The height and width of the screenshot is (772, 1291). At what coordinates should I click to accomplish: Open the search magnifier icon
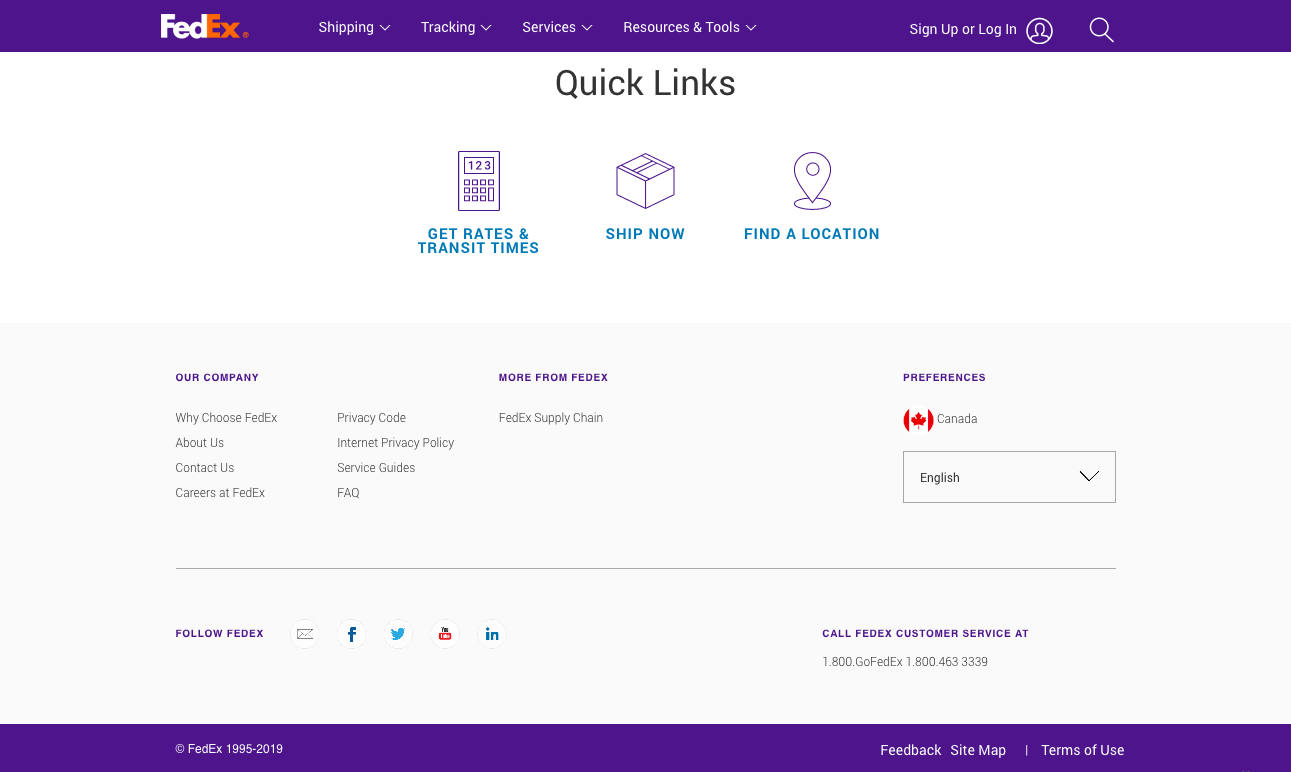click(1101, 30)
